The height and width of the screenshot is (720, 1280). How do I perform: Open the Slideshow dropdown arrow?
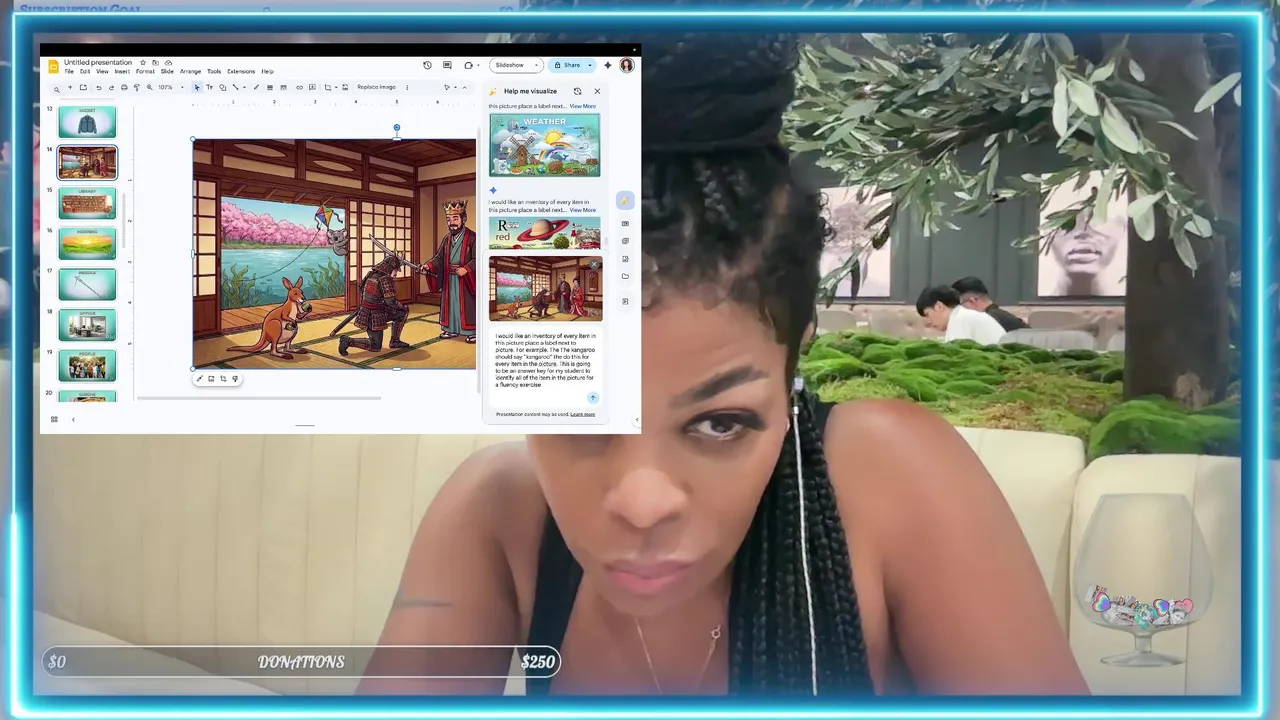[536, 65]
